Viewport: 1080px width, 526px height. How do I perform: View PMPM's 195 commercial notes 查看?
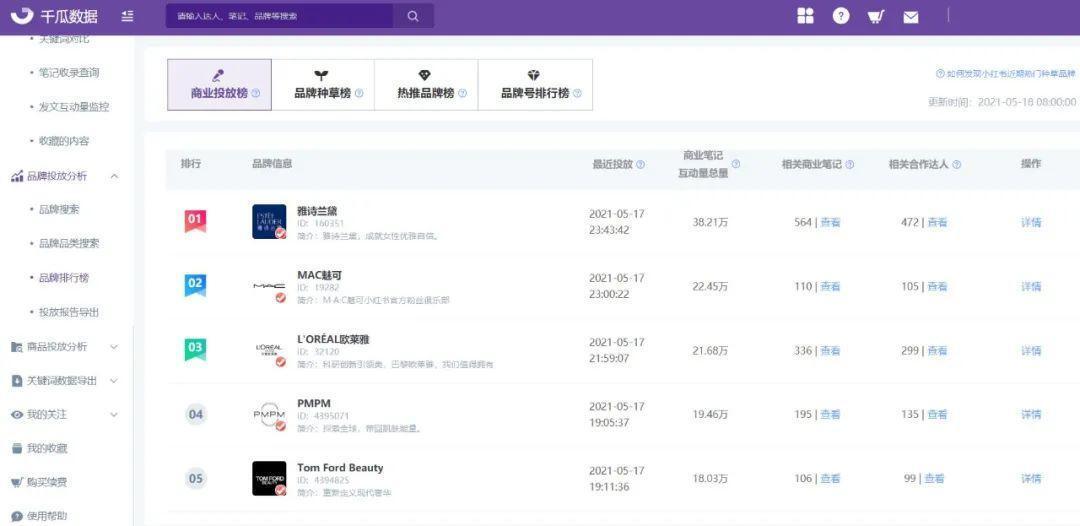[x=831, y=414]
